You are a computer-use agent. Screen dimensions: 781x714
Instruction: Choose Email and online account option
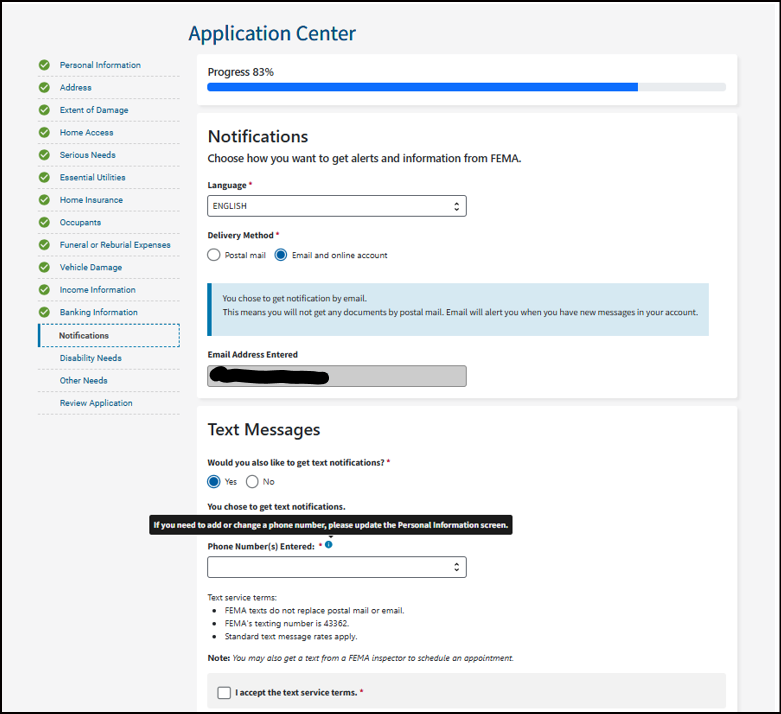click(281, 255)
